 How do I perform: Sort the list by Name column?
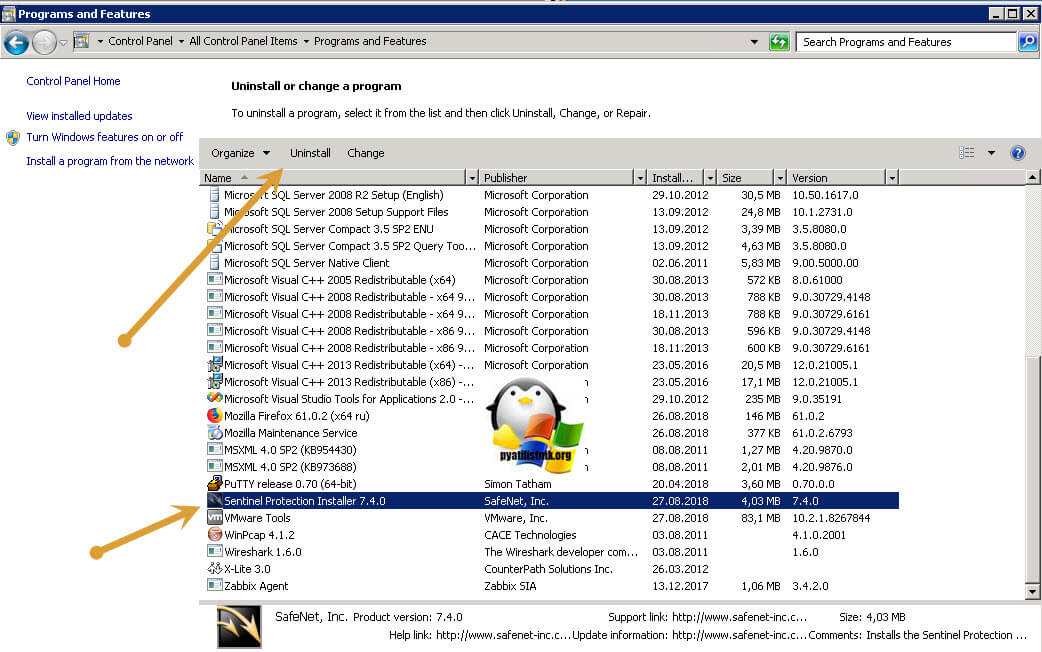coord(333,178)
